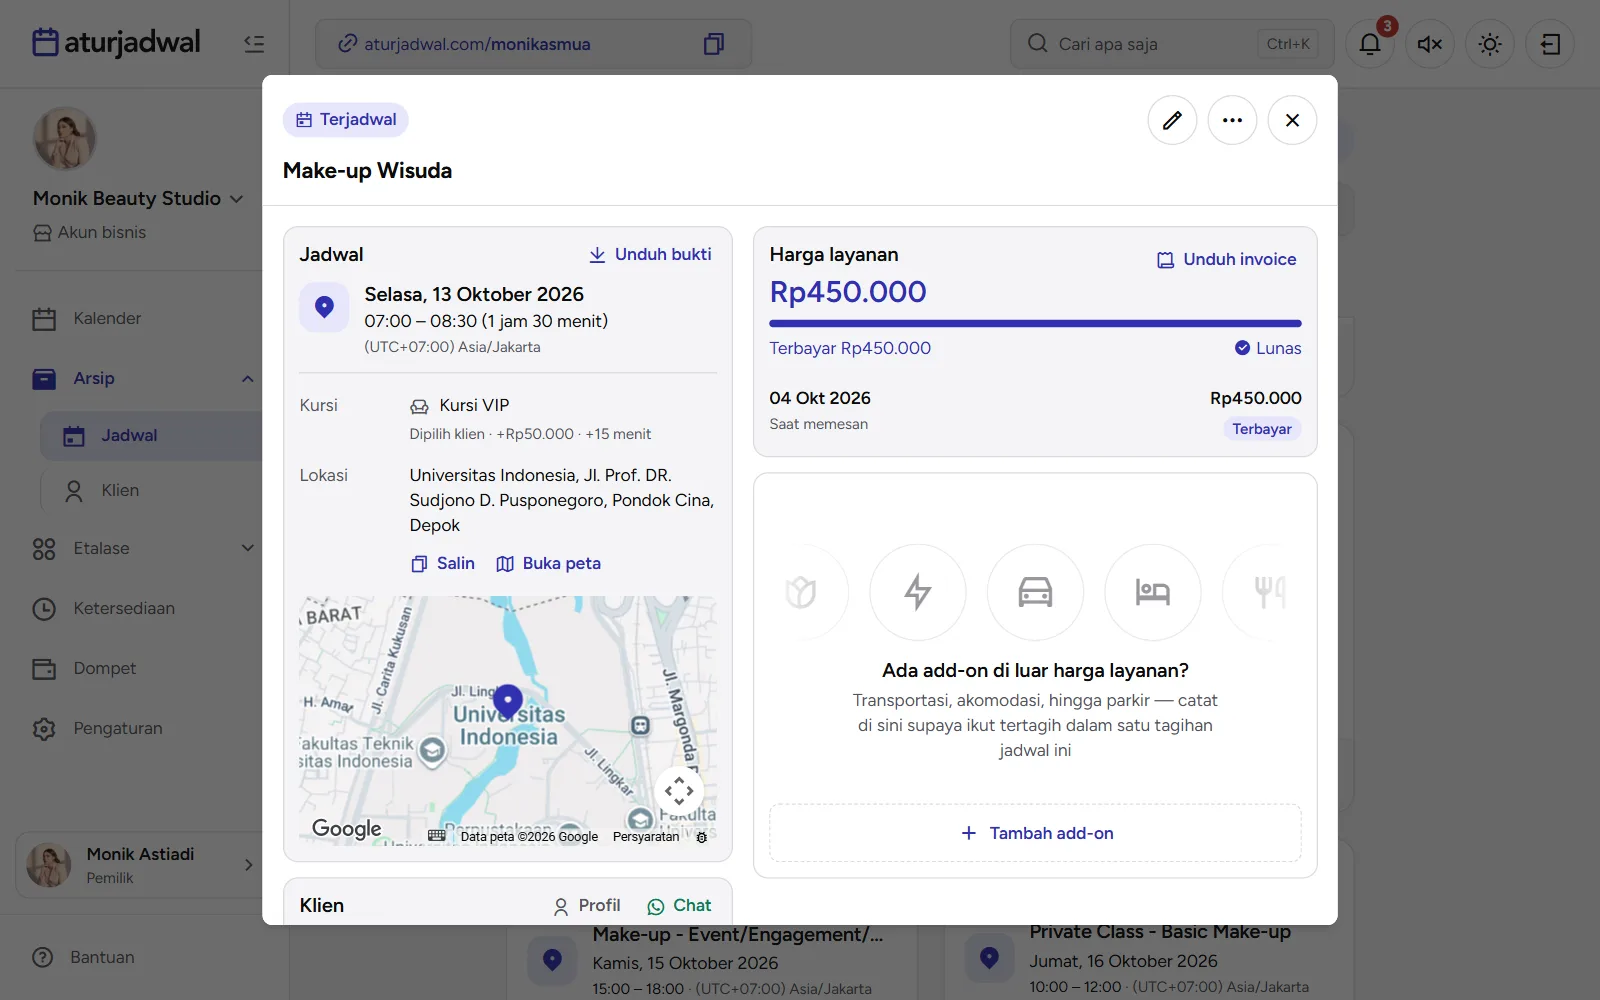
Task: Download invoice via Unduh invoice
Action: [1227, 259]
